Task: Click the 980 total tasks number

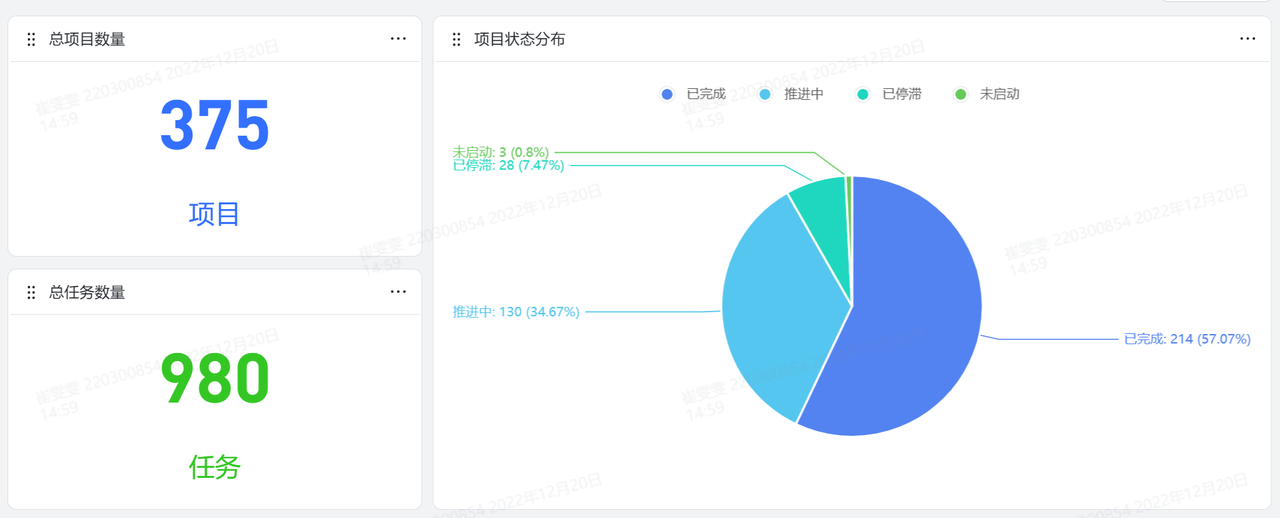Action: click(215, 379)
